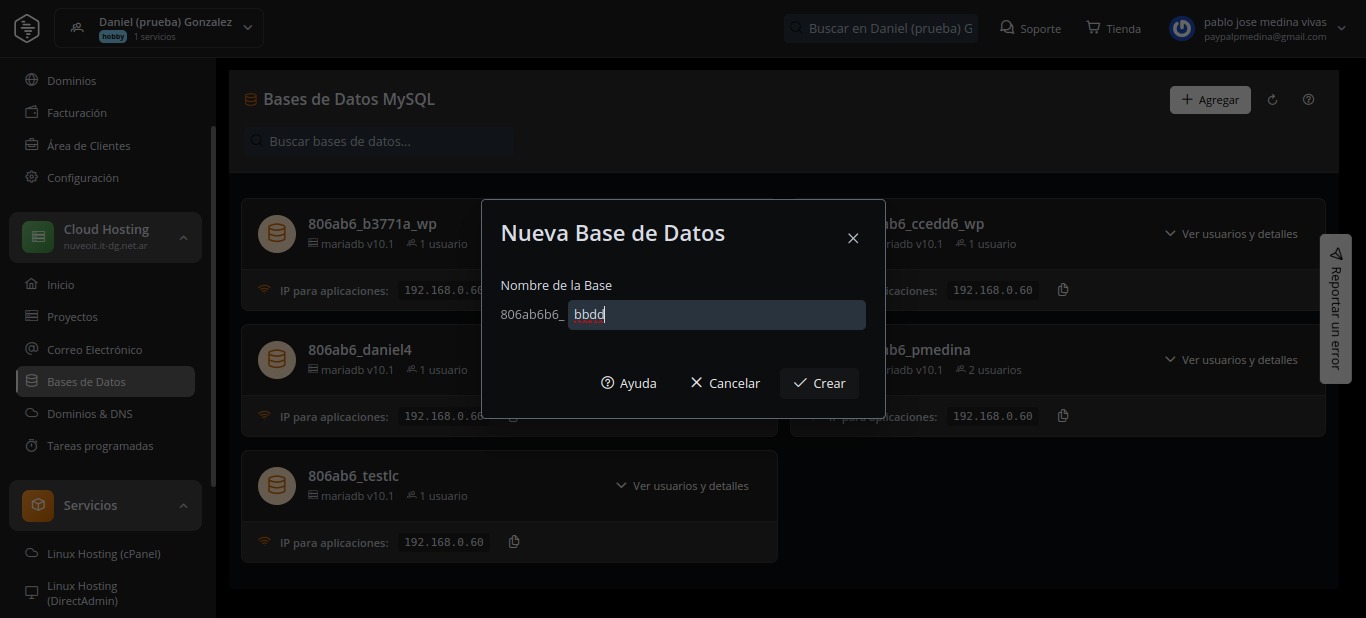Click the top-left site logo

[27, 28]
